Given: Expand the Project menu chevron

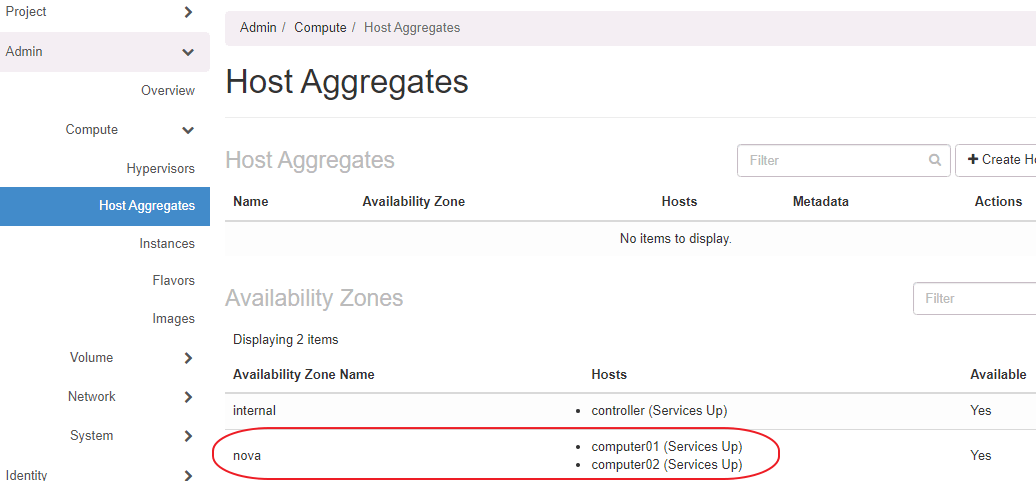Looking at the screenshot, I should (x=188, y=12).
